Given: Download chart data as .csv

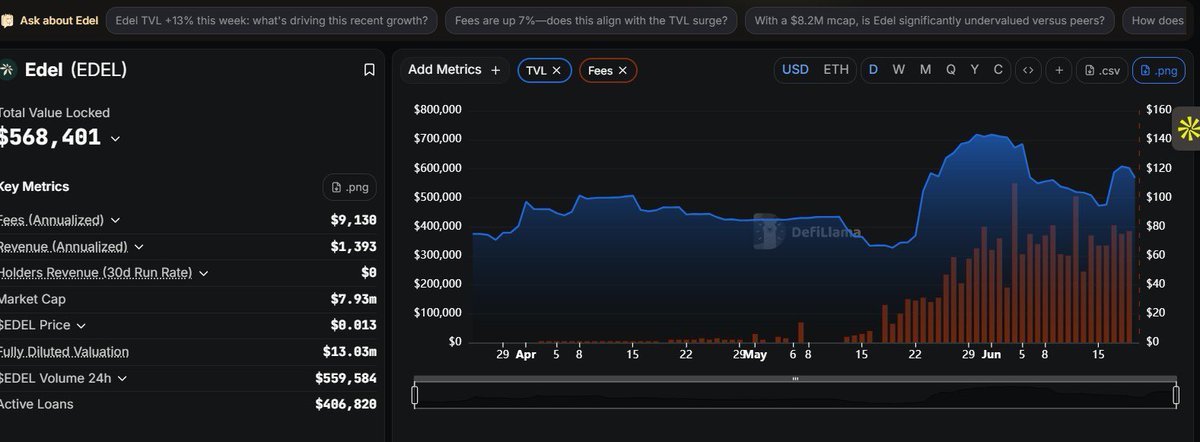Looking at the screenshot, I should click(1101, 70).
